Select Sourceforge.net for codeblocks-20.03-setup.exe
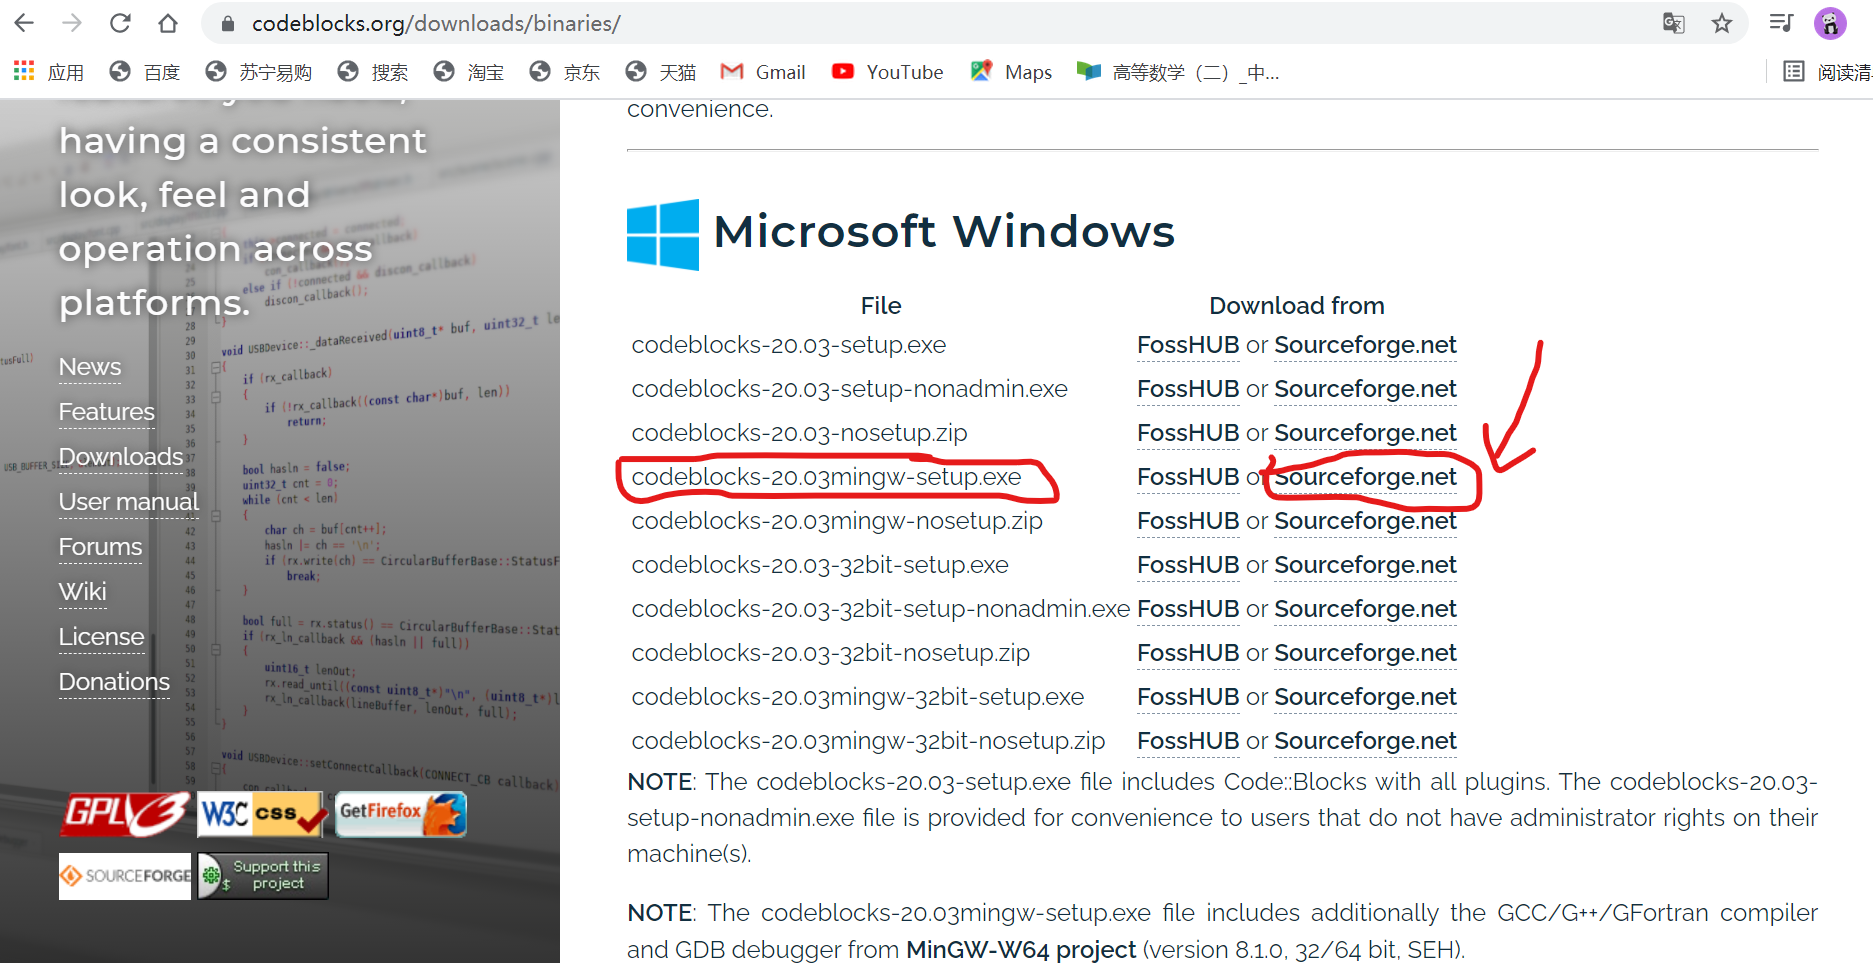Viewport: 1873px width, 963px height. 1365,345
